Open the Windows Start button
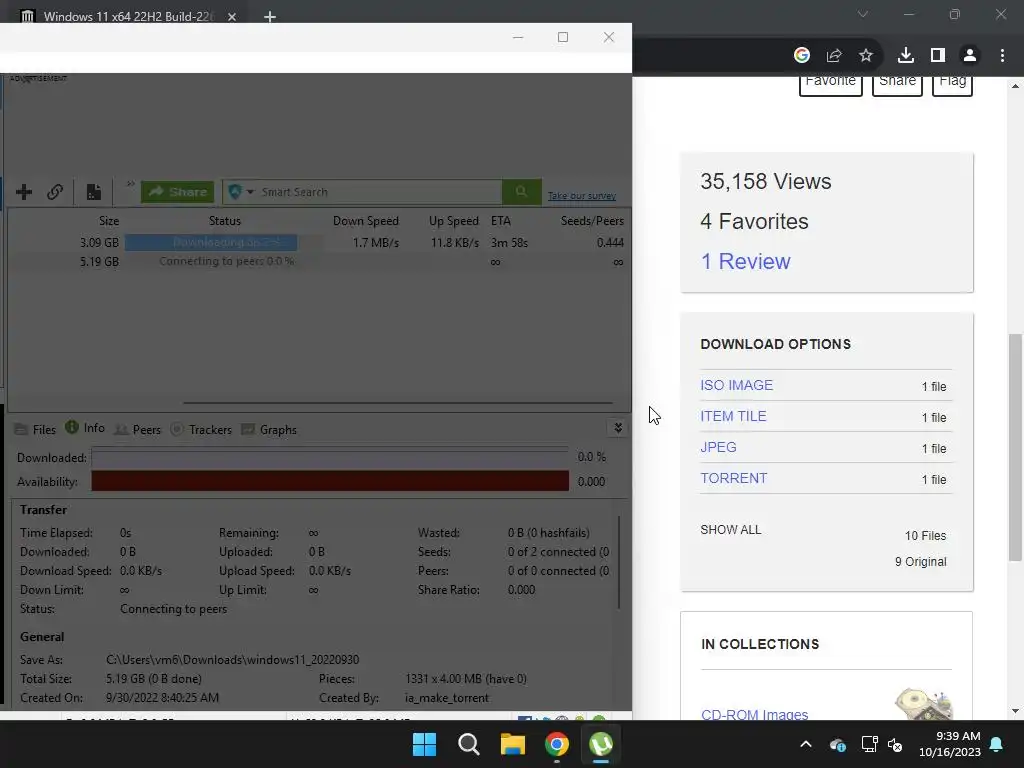Image resolution: width=1024 pixels, height=768 pixels. pos(424,744)
